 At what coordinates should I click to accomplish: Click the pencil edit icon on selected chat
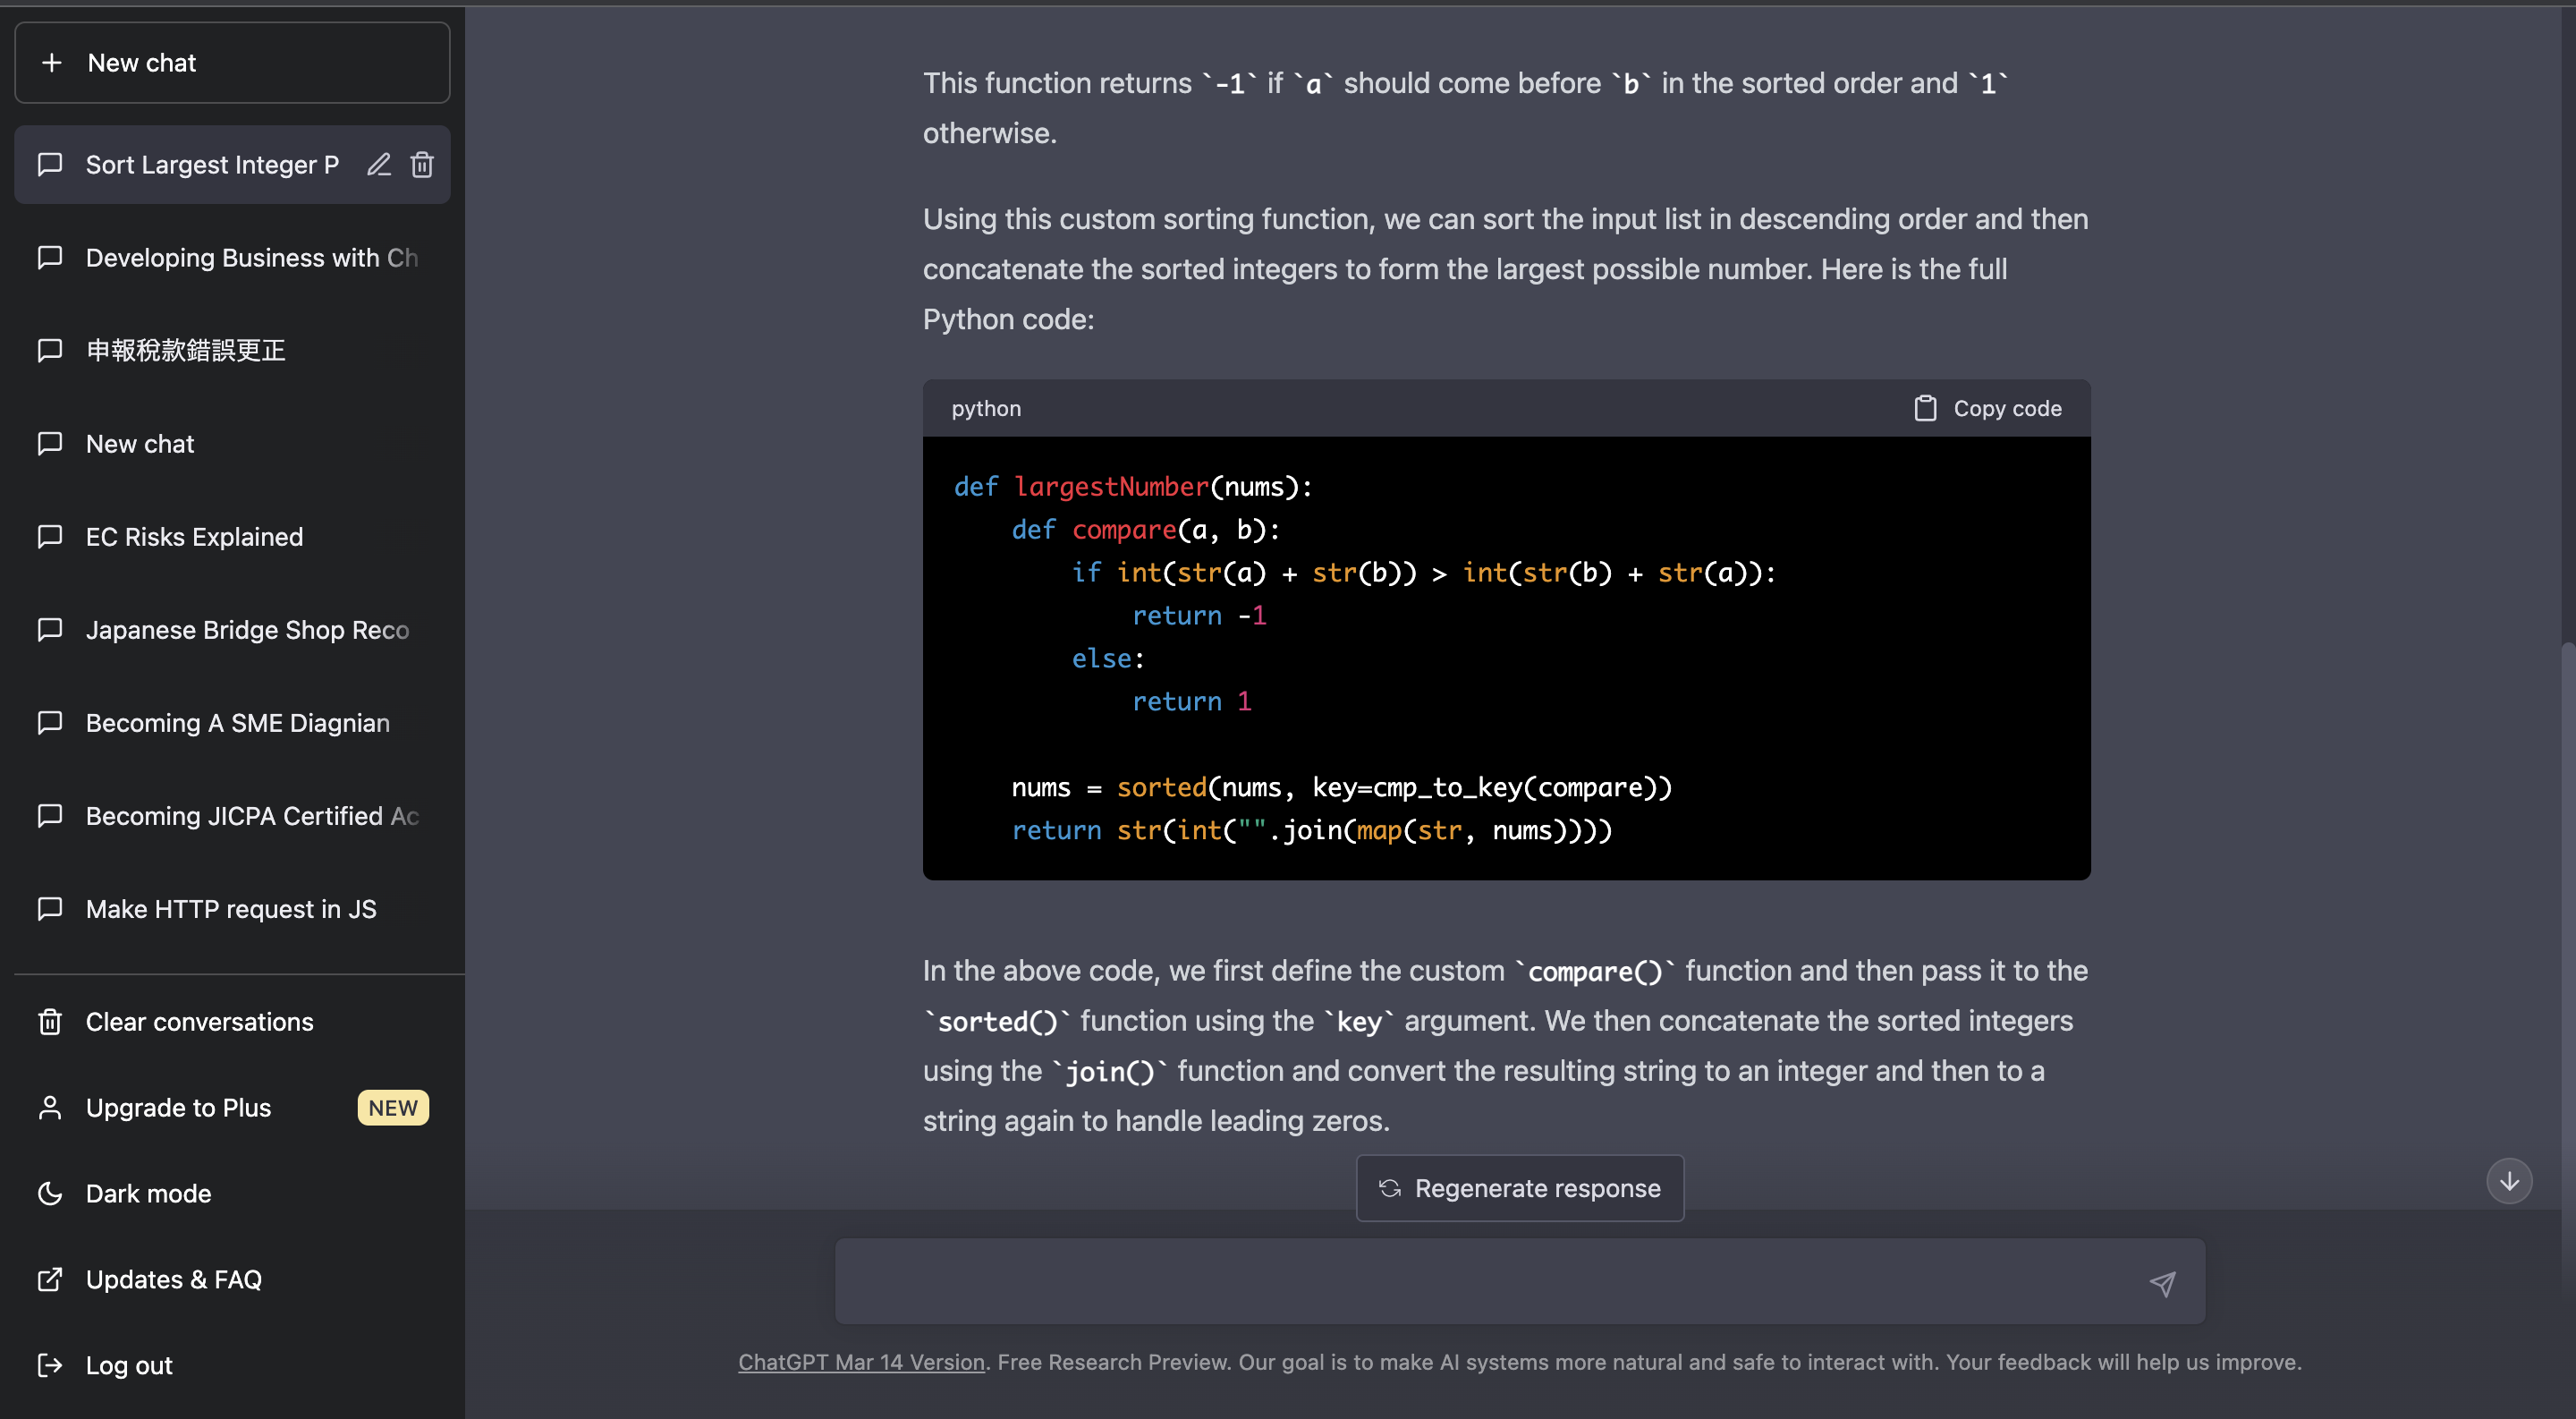pos(378,164)
